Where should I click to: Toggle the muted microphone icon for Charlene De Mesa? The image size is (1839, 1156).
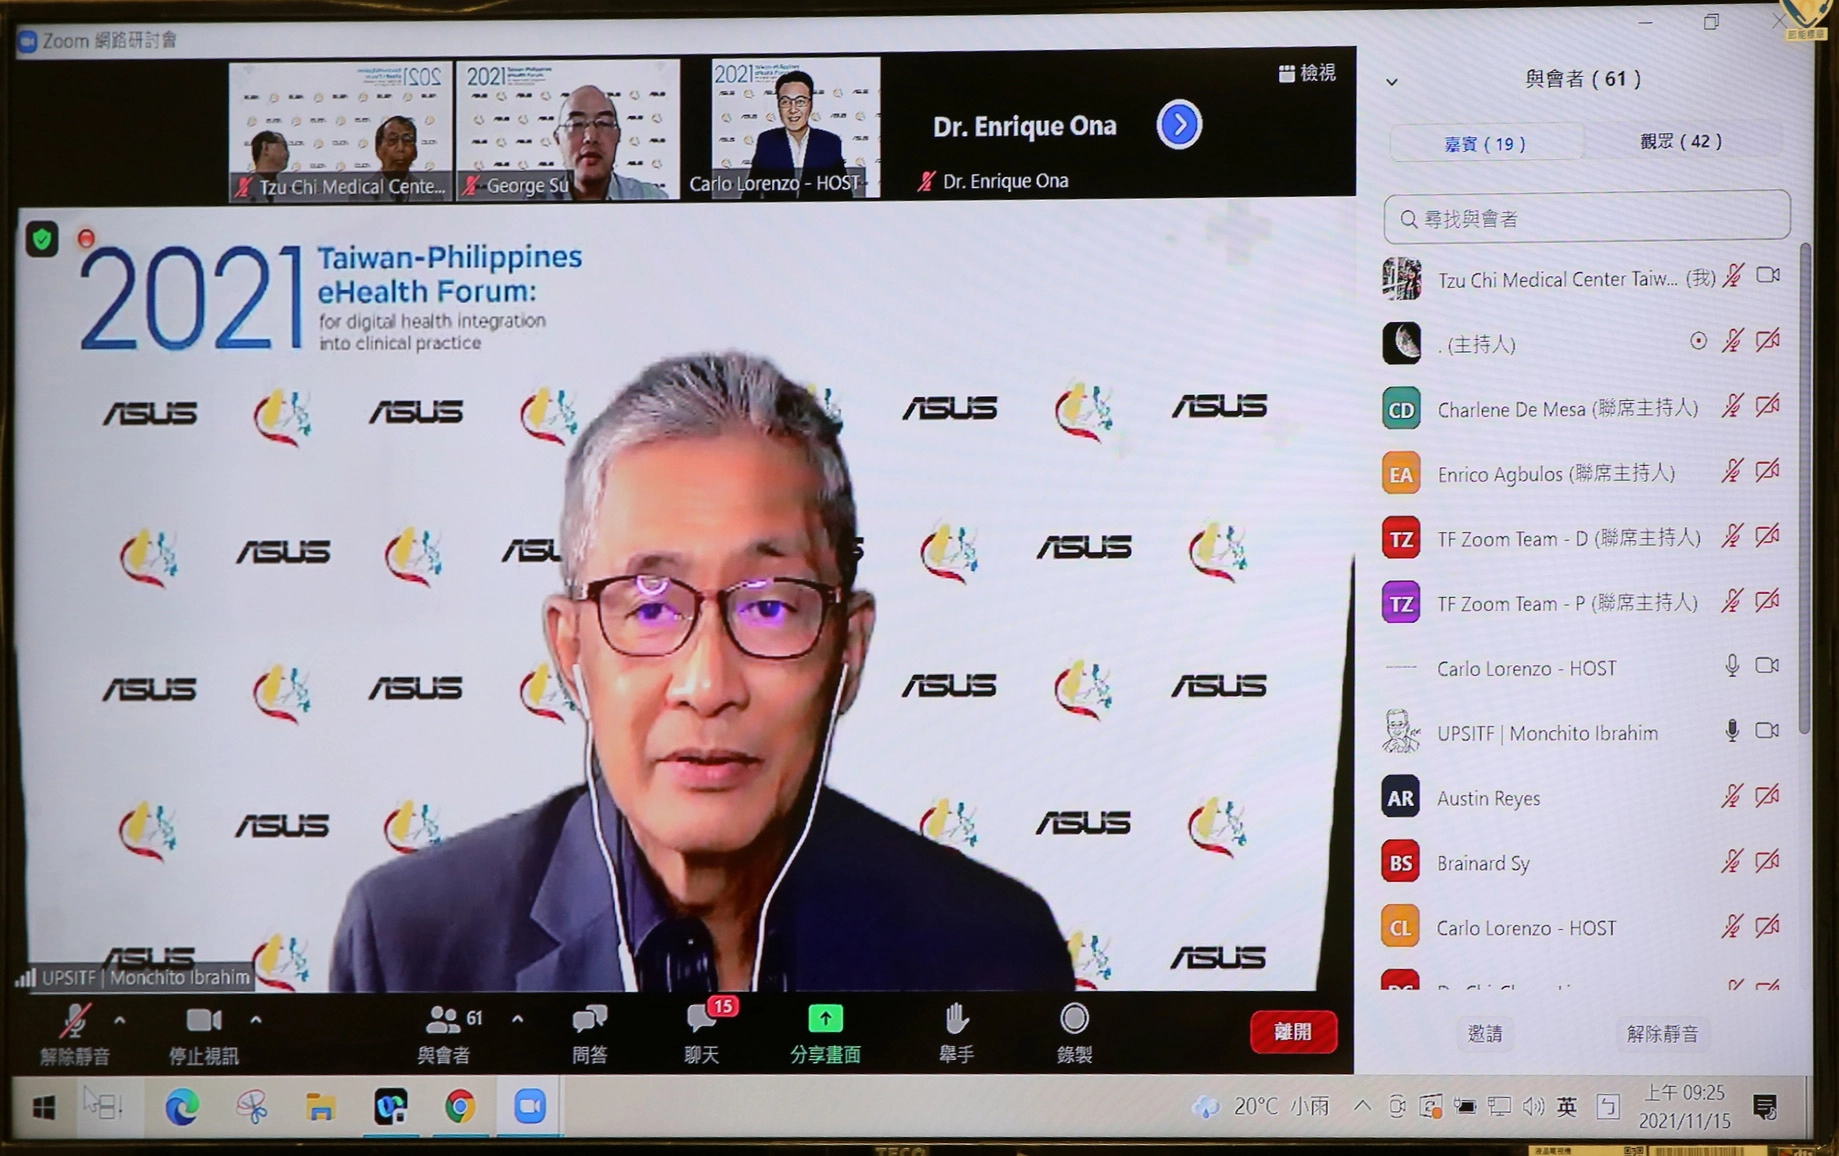coord(1732,406)
